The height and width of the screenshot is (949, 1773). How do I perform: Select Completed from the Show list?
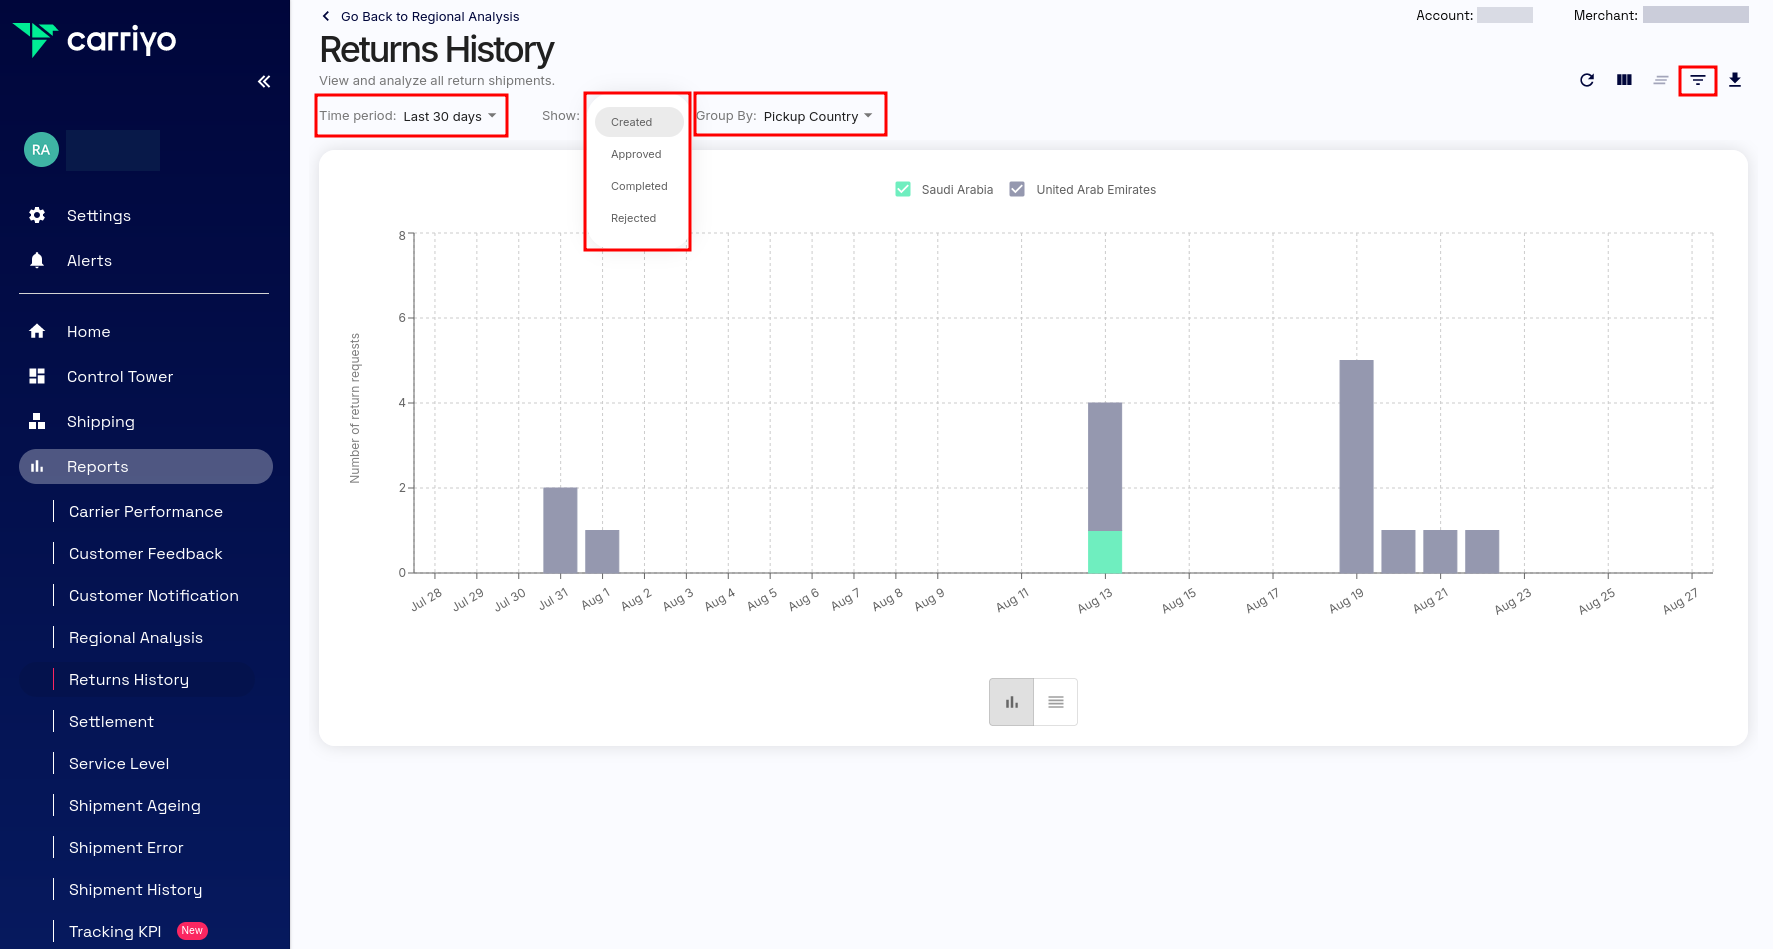(639, 187)
